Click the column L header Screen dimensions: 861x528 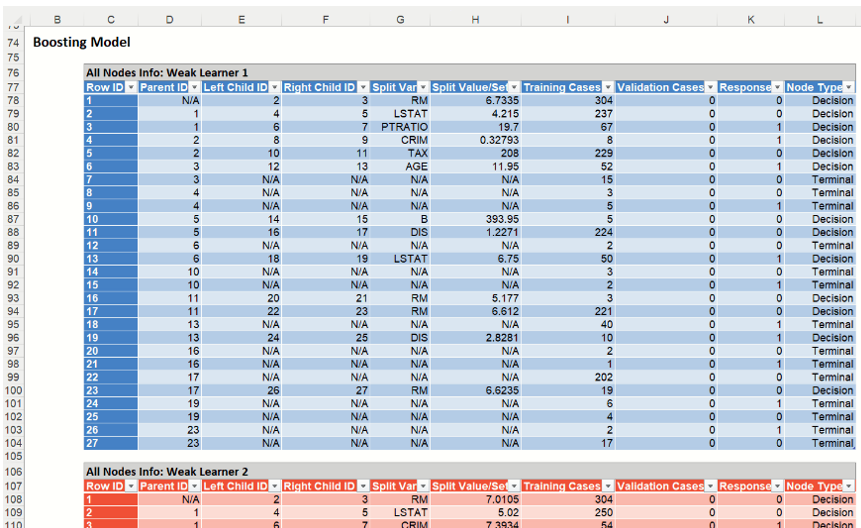pos(820,20)
